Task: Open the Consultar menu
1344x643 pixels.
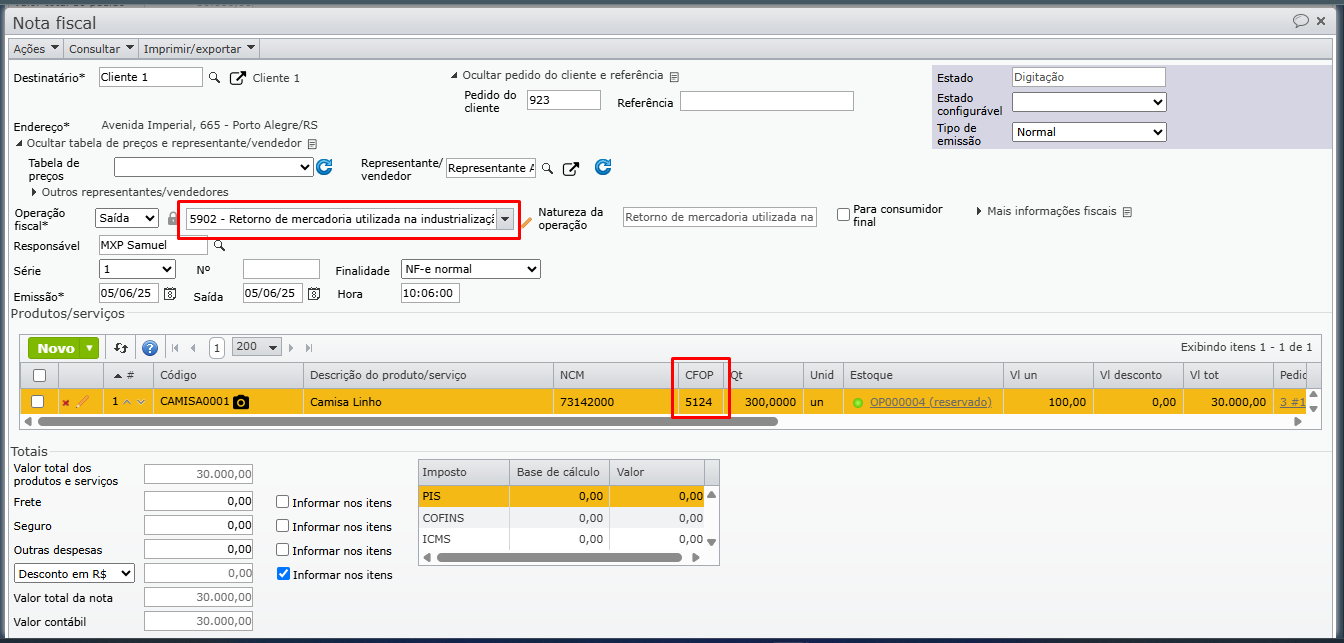Action: pos(102,48)
